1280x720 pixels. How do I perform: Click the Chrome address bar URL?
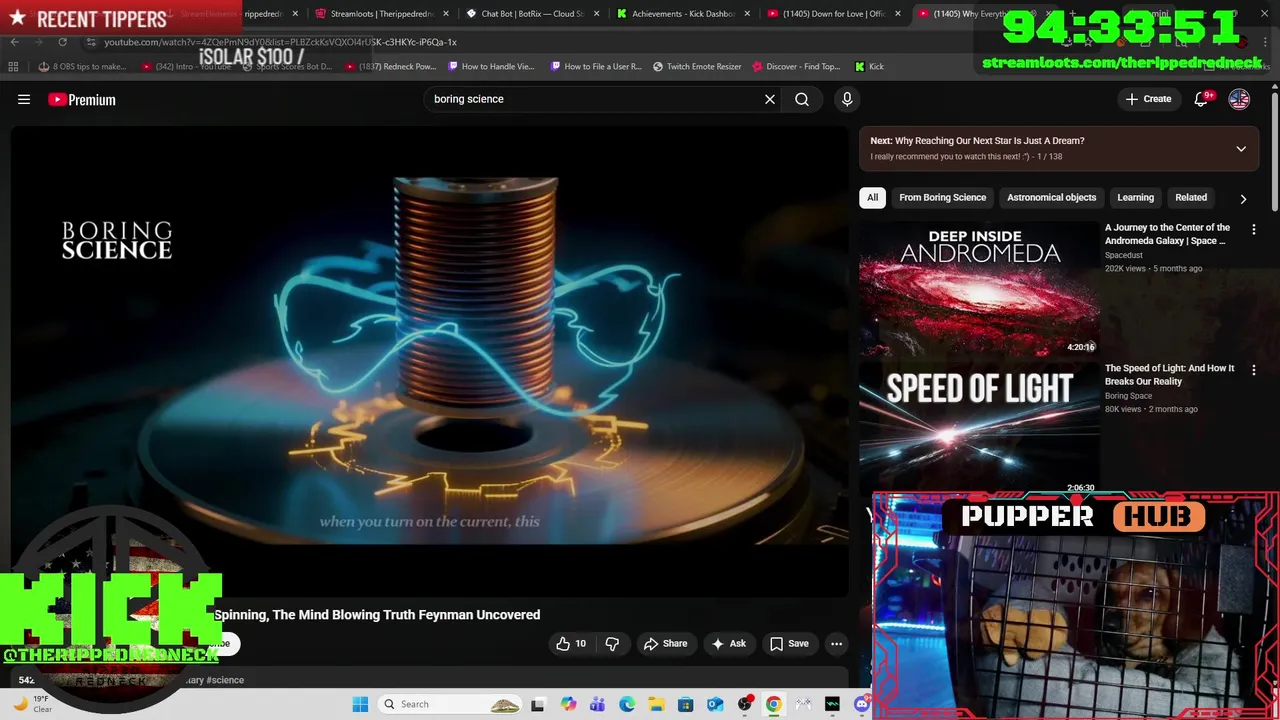(x=280, y=42)
